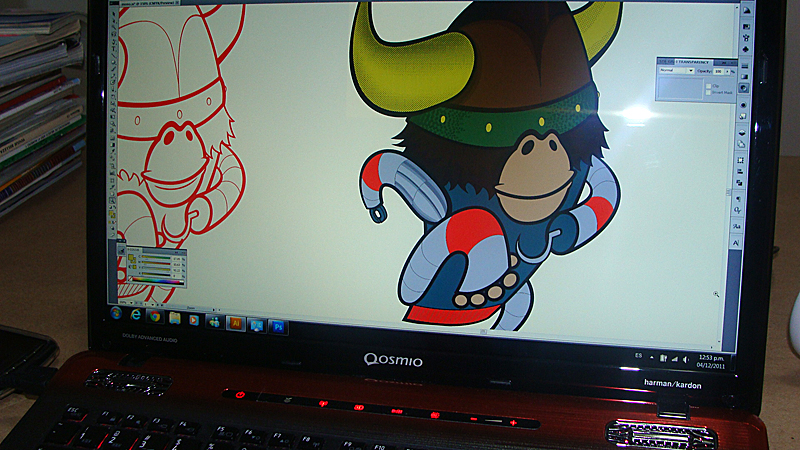Click the Black slider in Color panel

(x=156, y=276)
